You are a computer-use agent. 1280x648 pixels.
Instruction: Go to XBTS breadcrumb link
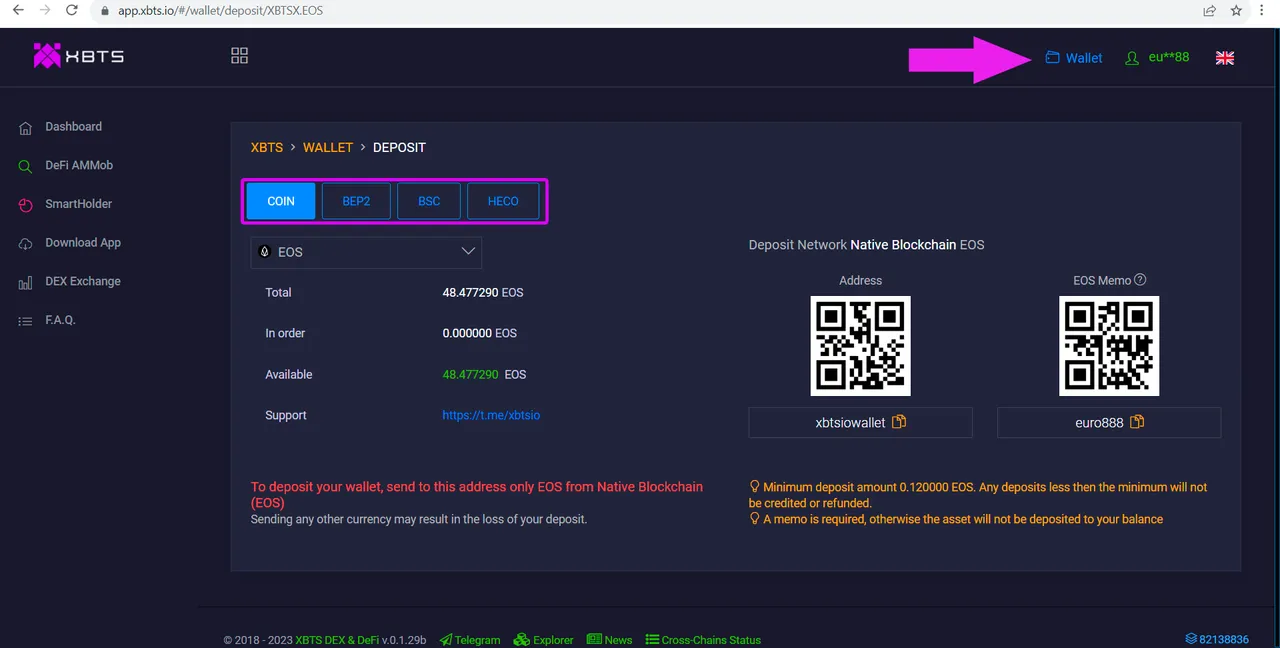click(x=267, y=147)
